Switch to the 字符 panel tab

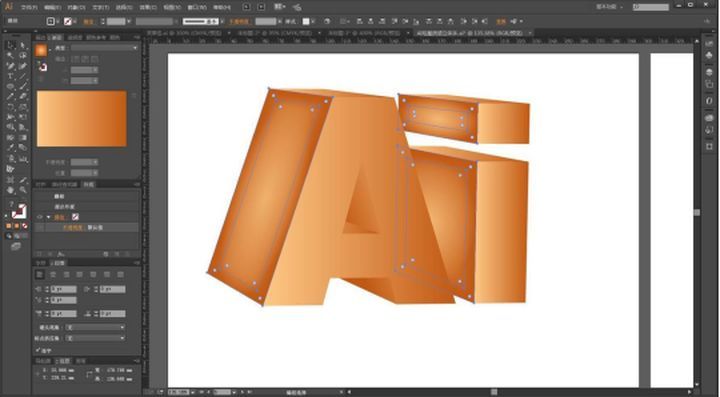41,263
